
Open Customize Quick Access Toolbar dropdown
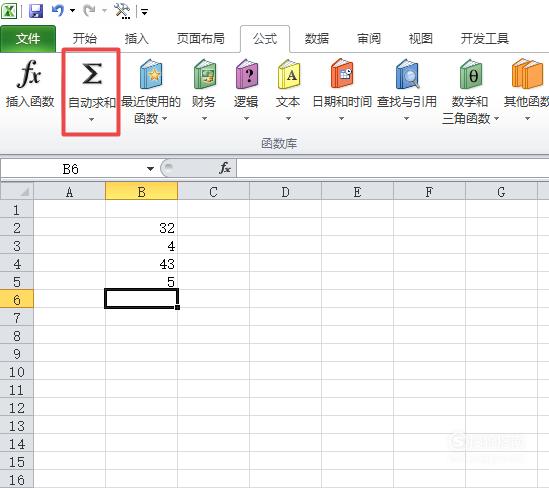(144, 12)
